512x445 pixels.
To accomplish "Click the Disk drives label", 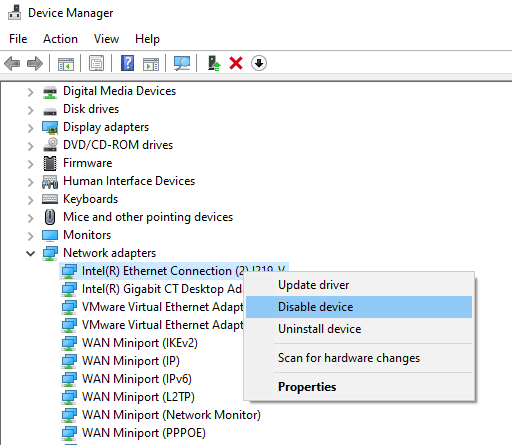I will [x=91, y=109].
